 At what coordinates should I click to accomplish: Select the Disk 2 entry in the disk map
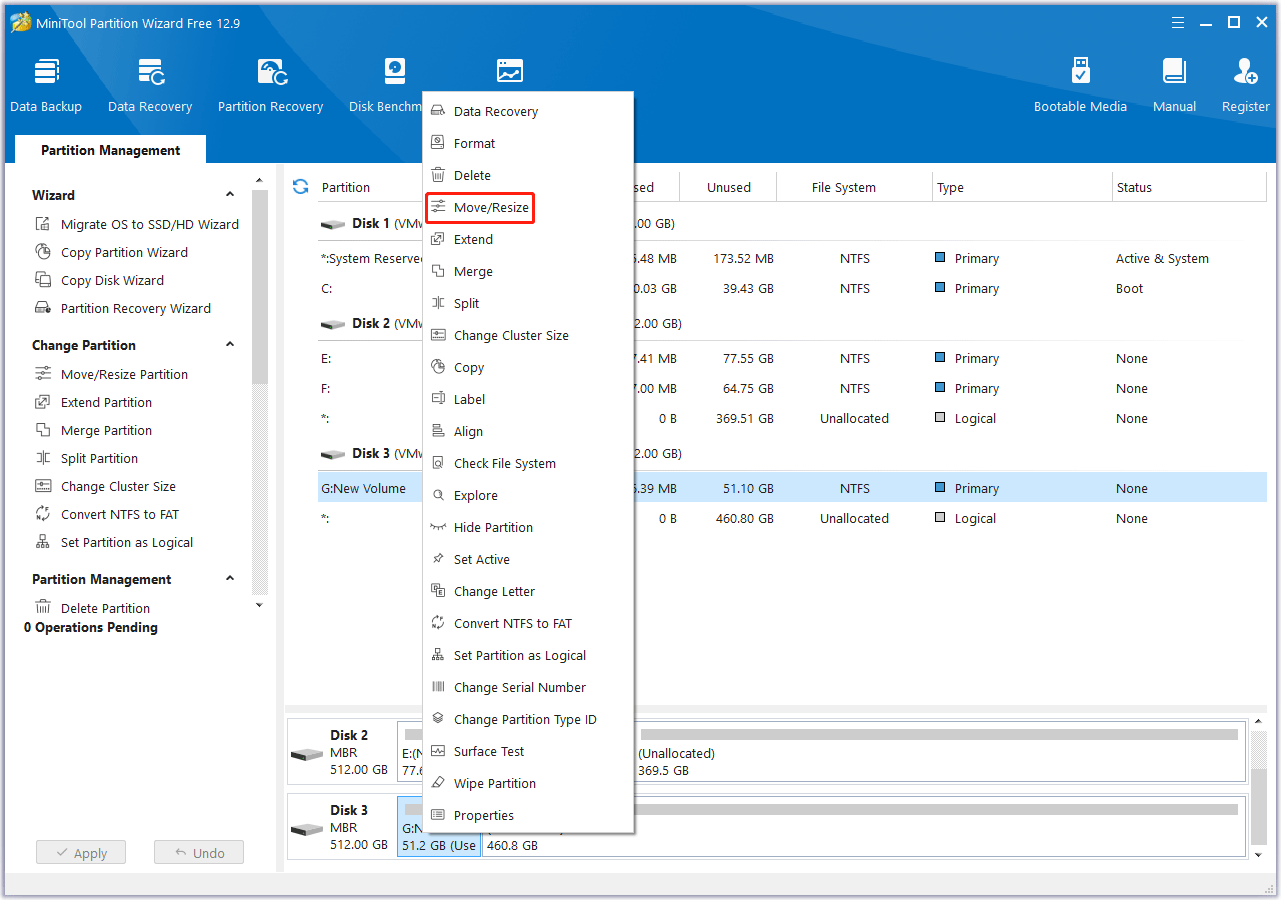(341, 752)
